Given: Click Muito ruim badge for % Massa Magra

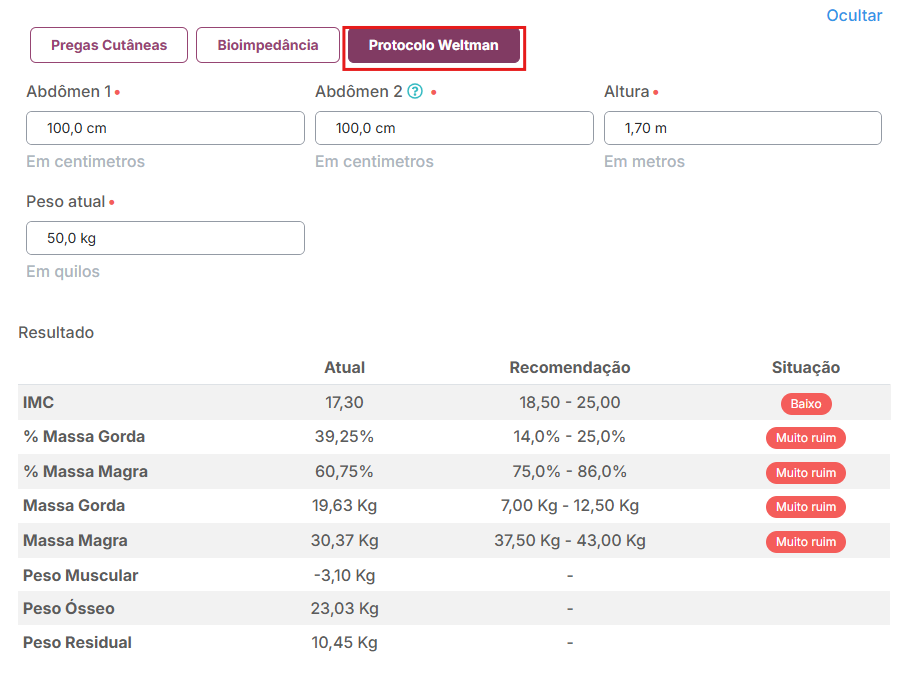Looking at the screenshot, I should 806,473.
